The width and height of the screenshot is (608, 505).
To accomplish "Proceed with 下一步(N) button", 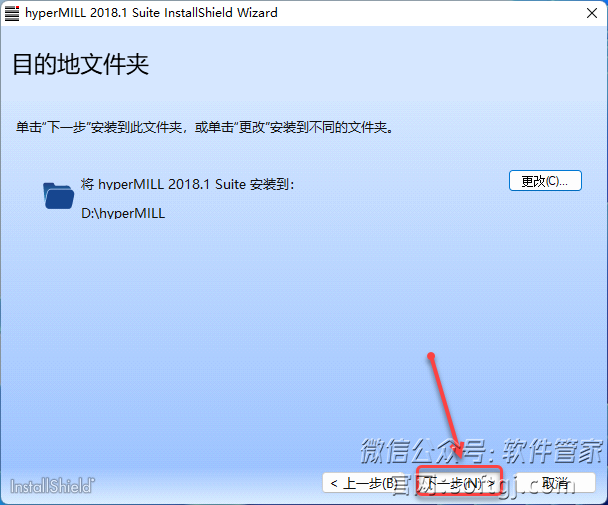I will 459,483.
